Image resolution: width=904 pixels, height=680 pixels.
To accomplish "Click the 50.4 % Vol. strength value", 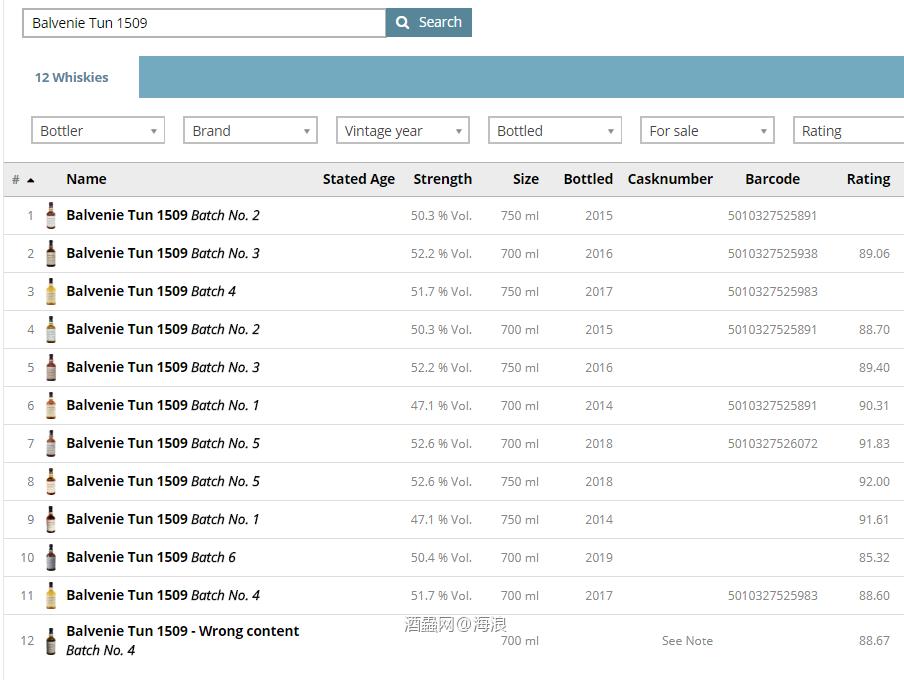I will tap(441, 558).
